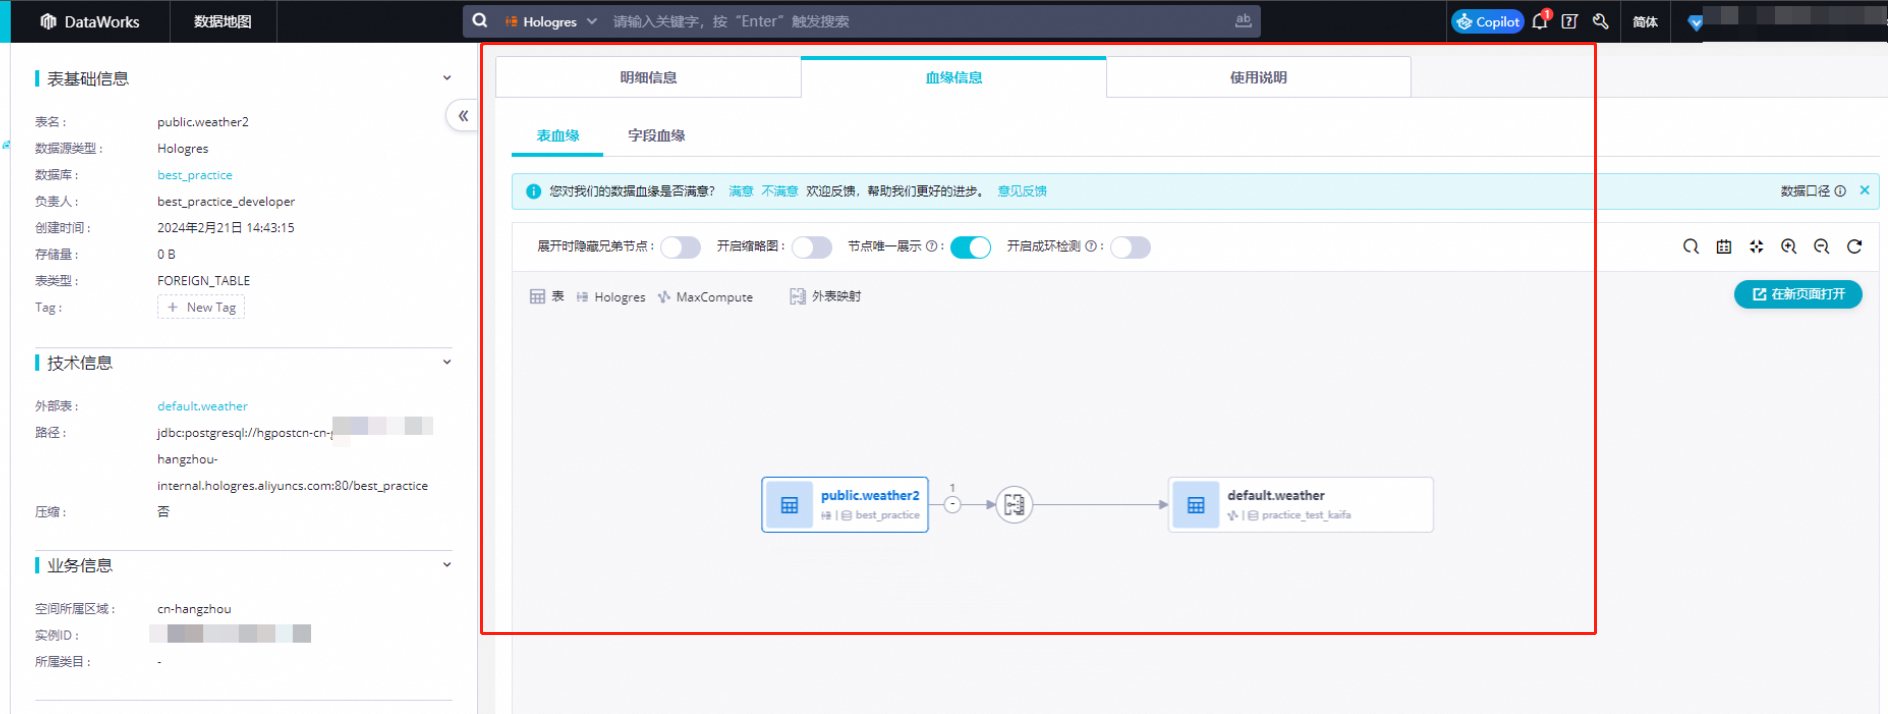The width and height of the screenshot is (1888, 714).
Task: Open the notifications bell
Action: pos(1540,21)
